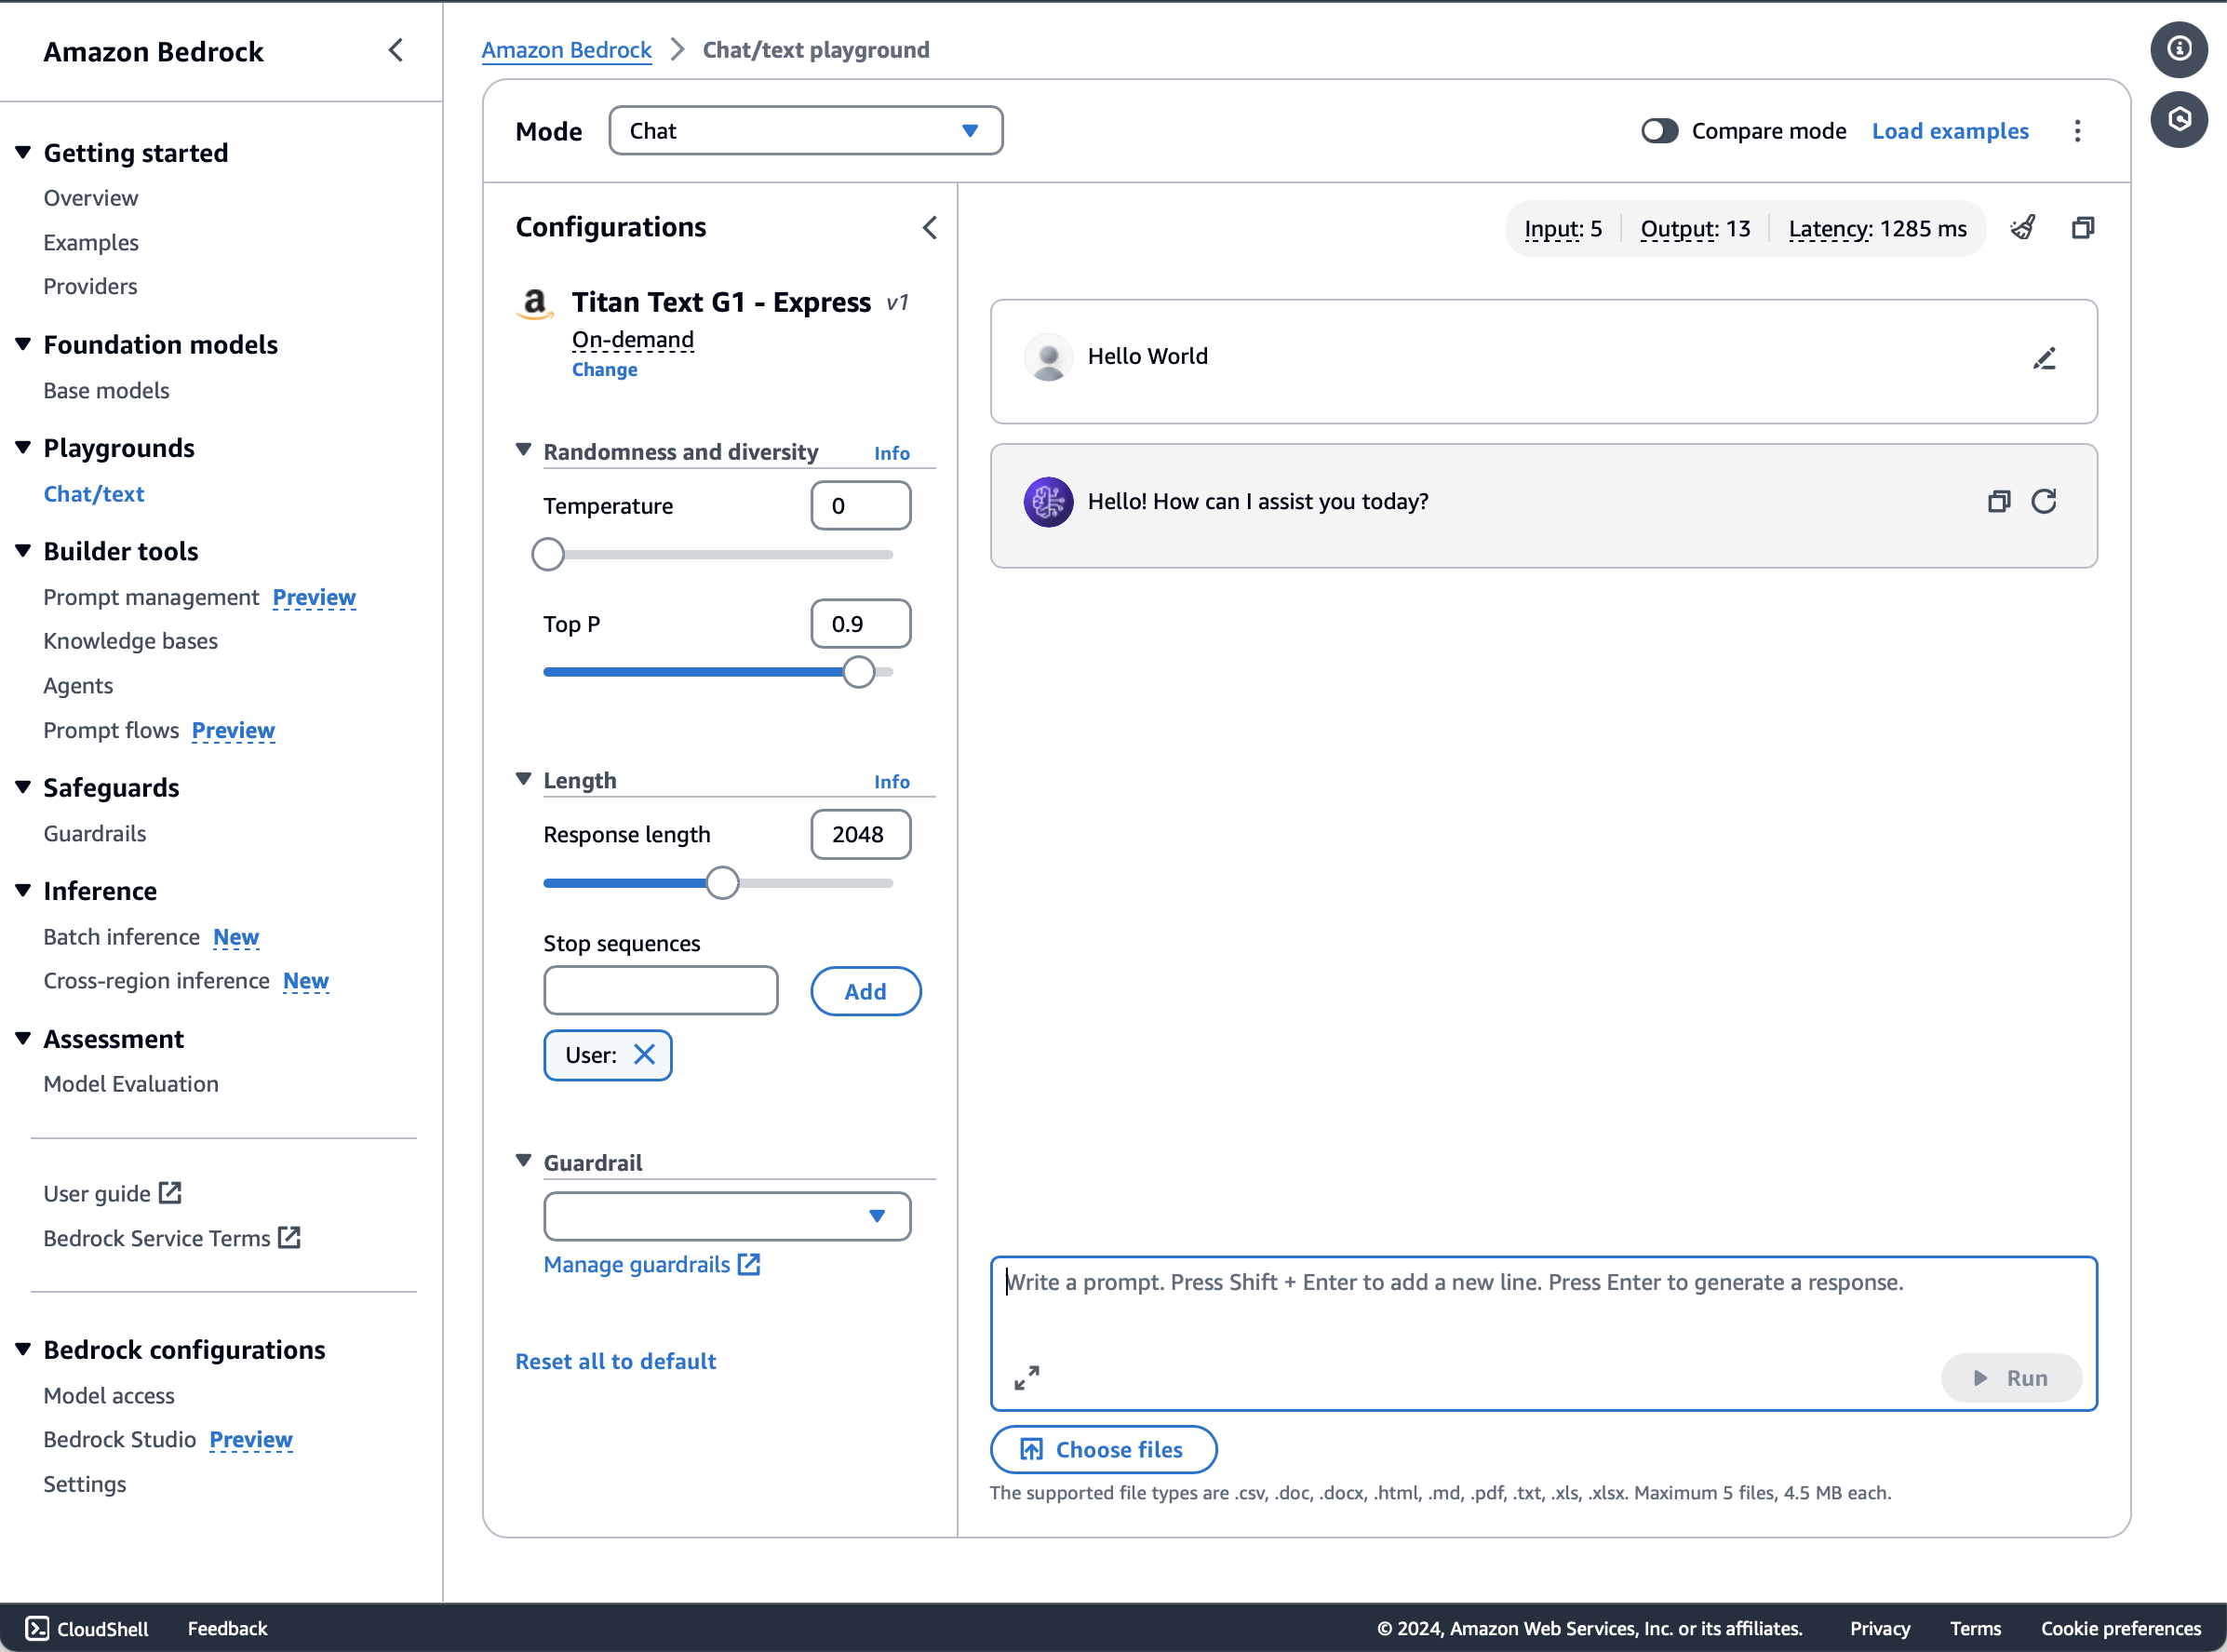Open User guide external link
Image resolution: width=2227 pixels, height=1652 pixels.
coord(112,1193)
